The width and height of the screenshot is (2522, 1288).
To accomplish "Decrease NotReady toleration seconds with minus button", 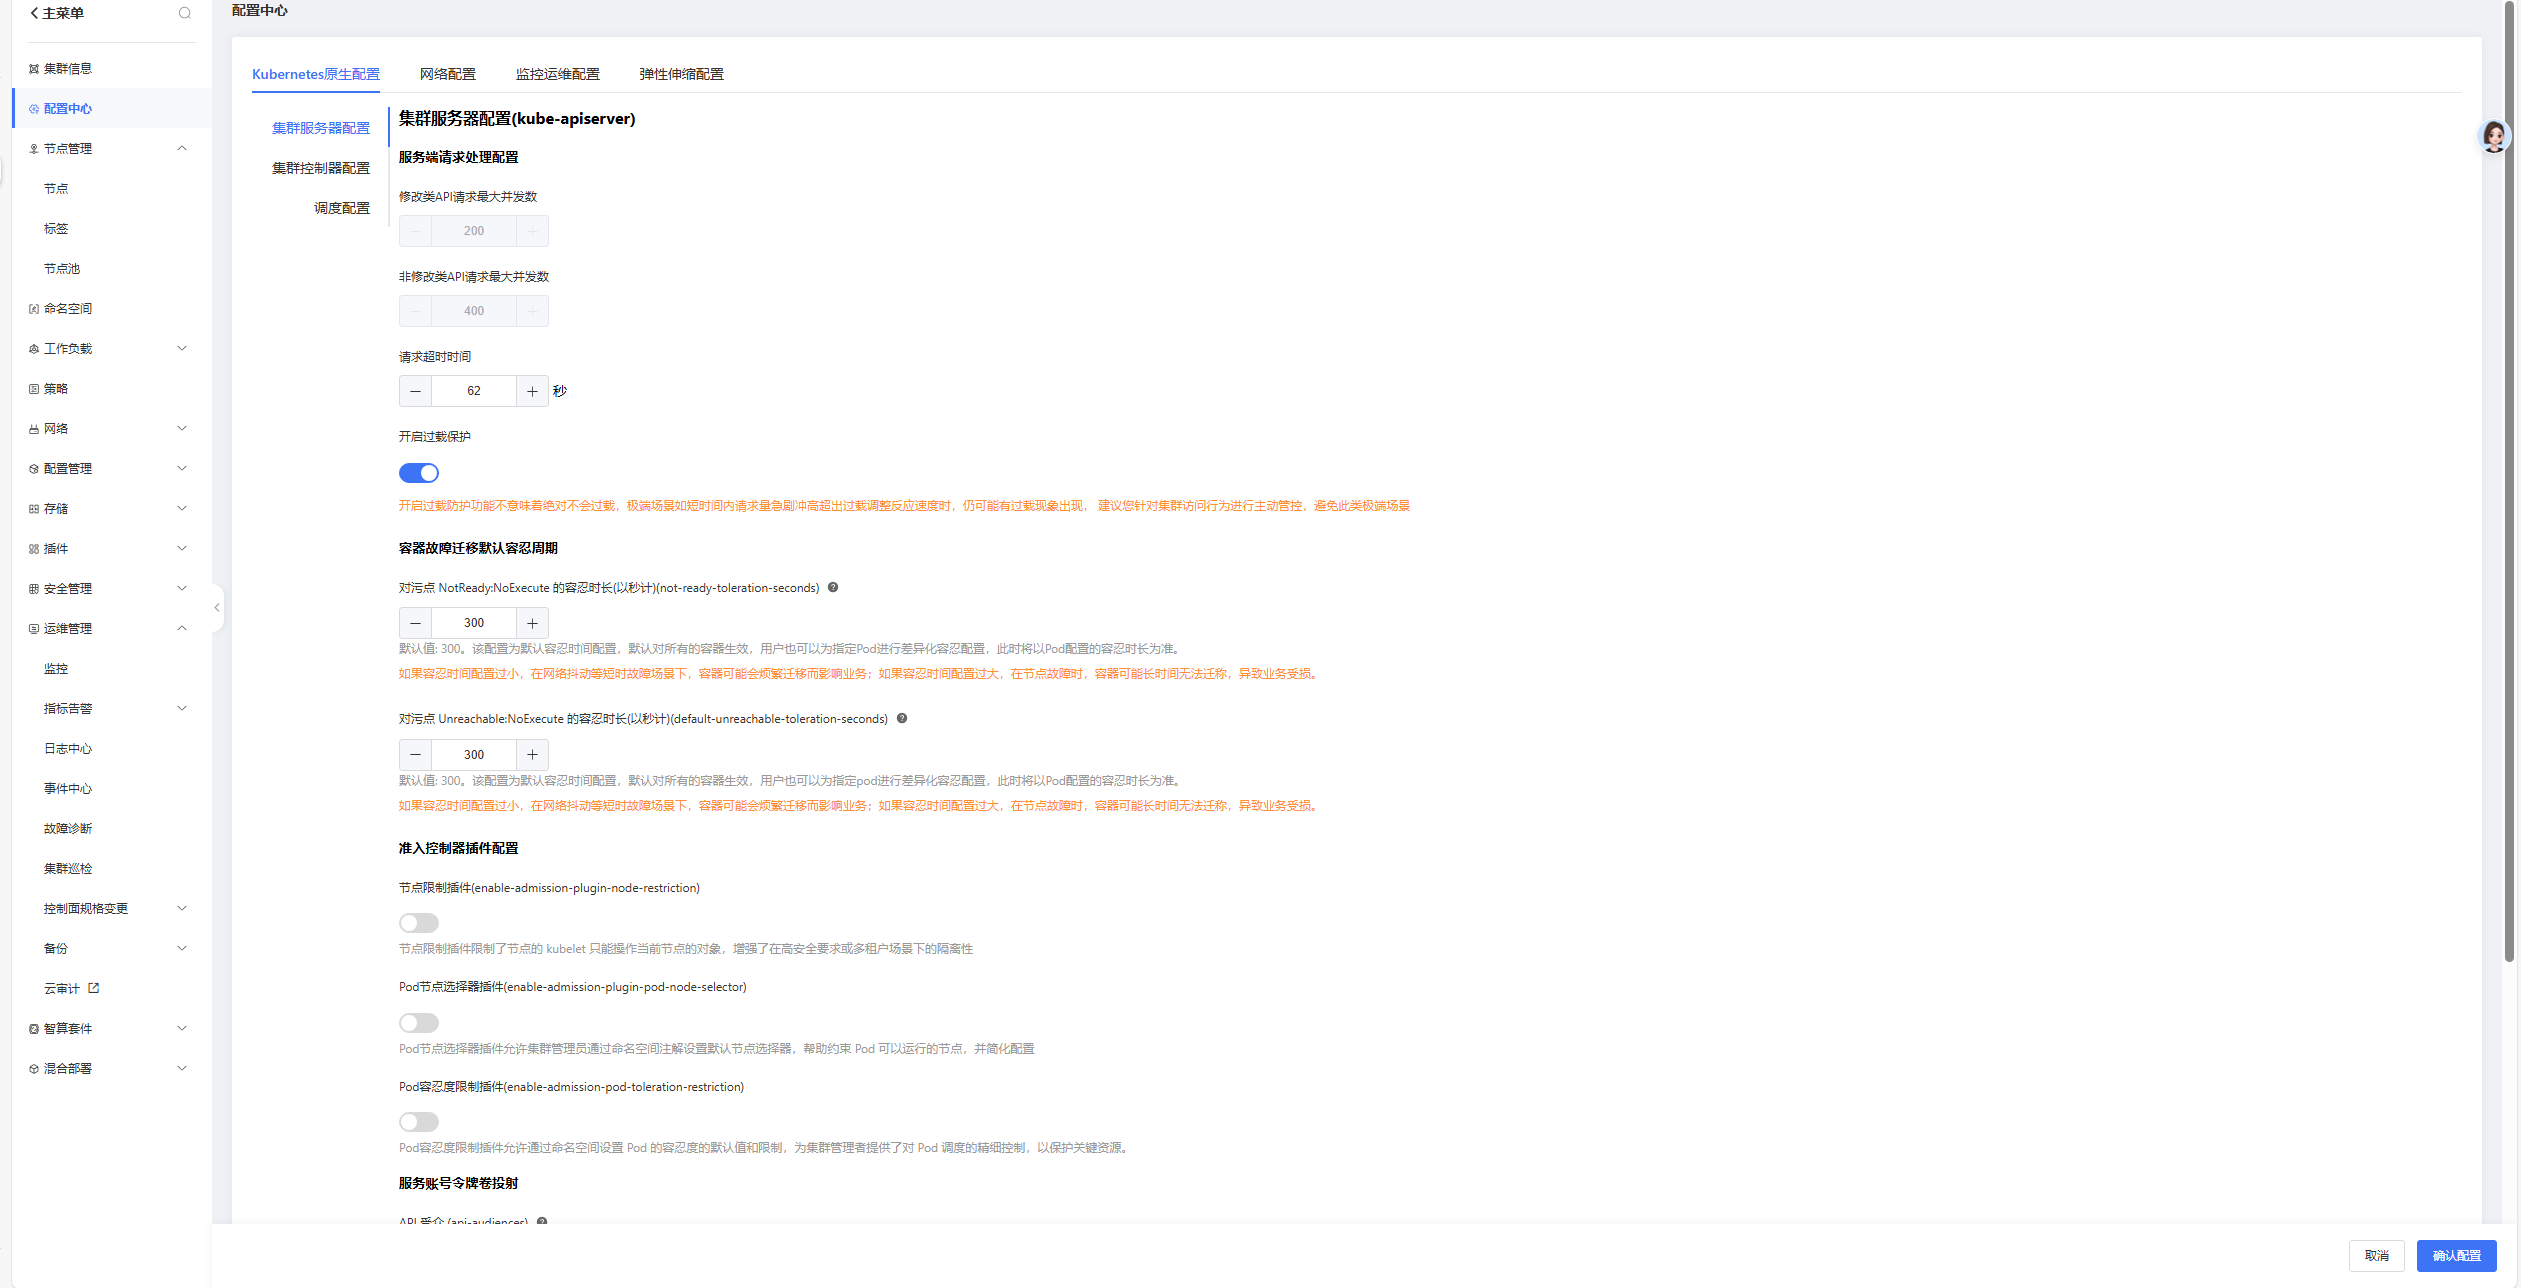I will [x=415, y=623].
